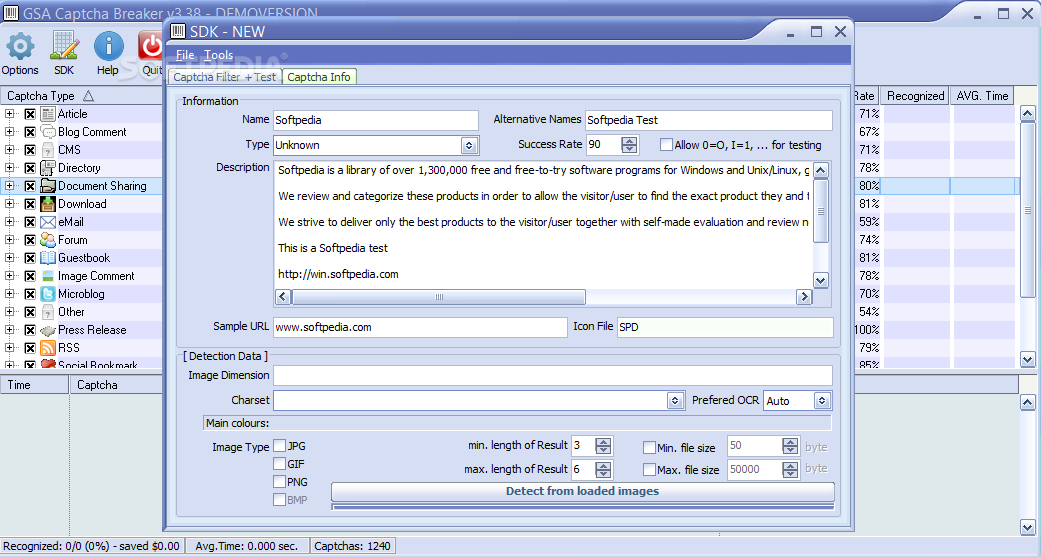The width and height of the screenshot is (1041, 558).
Task: Click the Captcha column header in log
Action: point(116,385)
